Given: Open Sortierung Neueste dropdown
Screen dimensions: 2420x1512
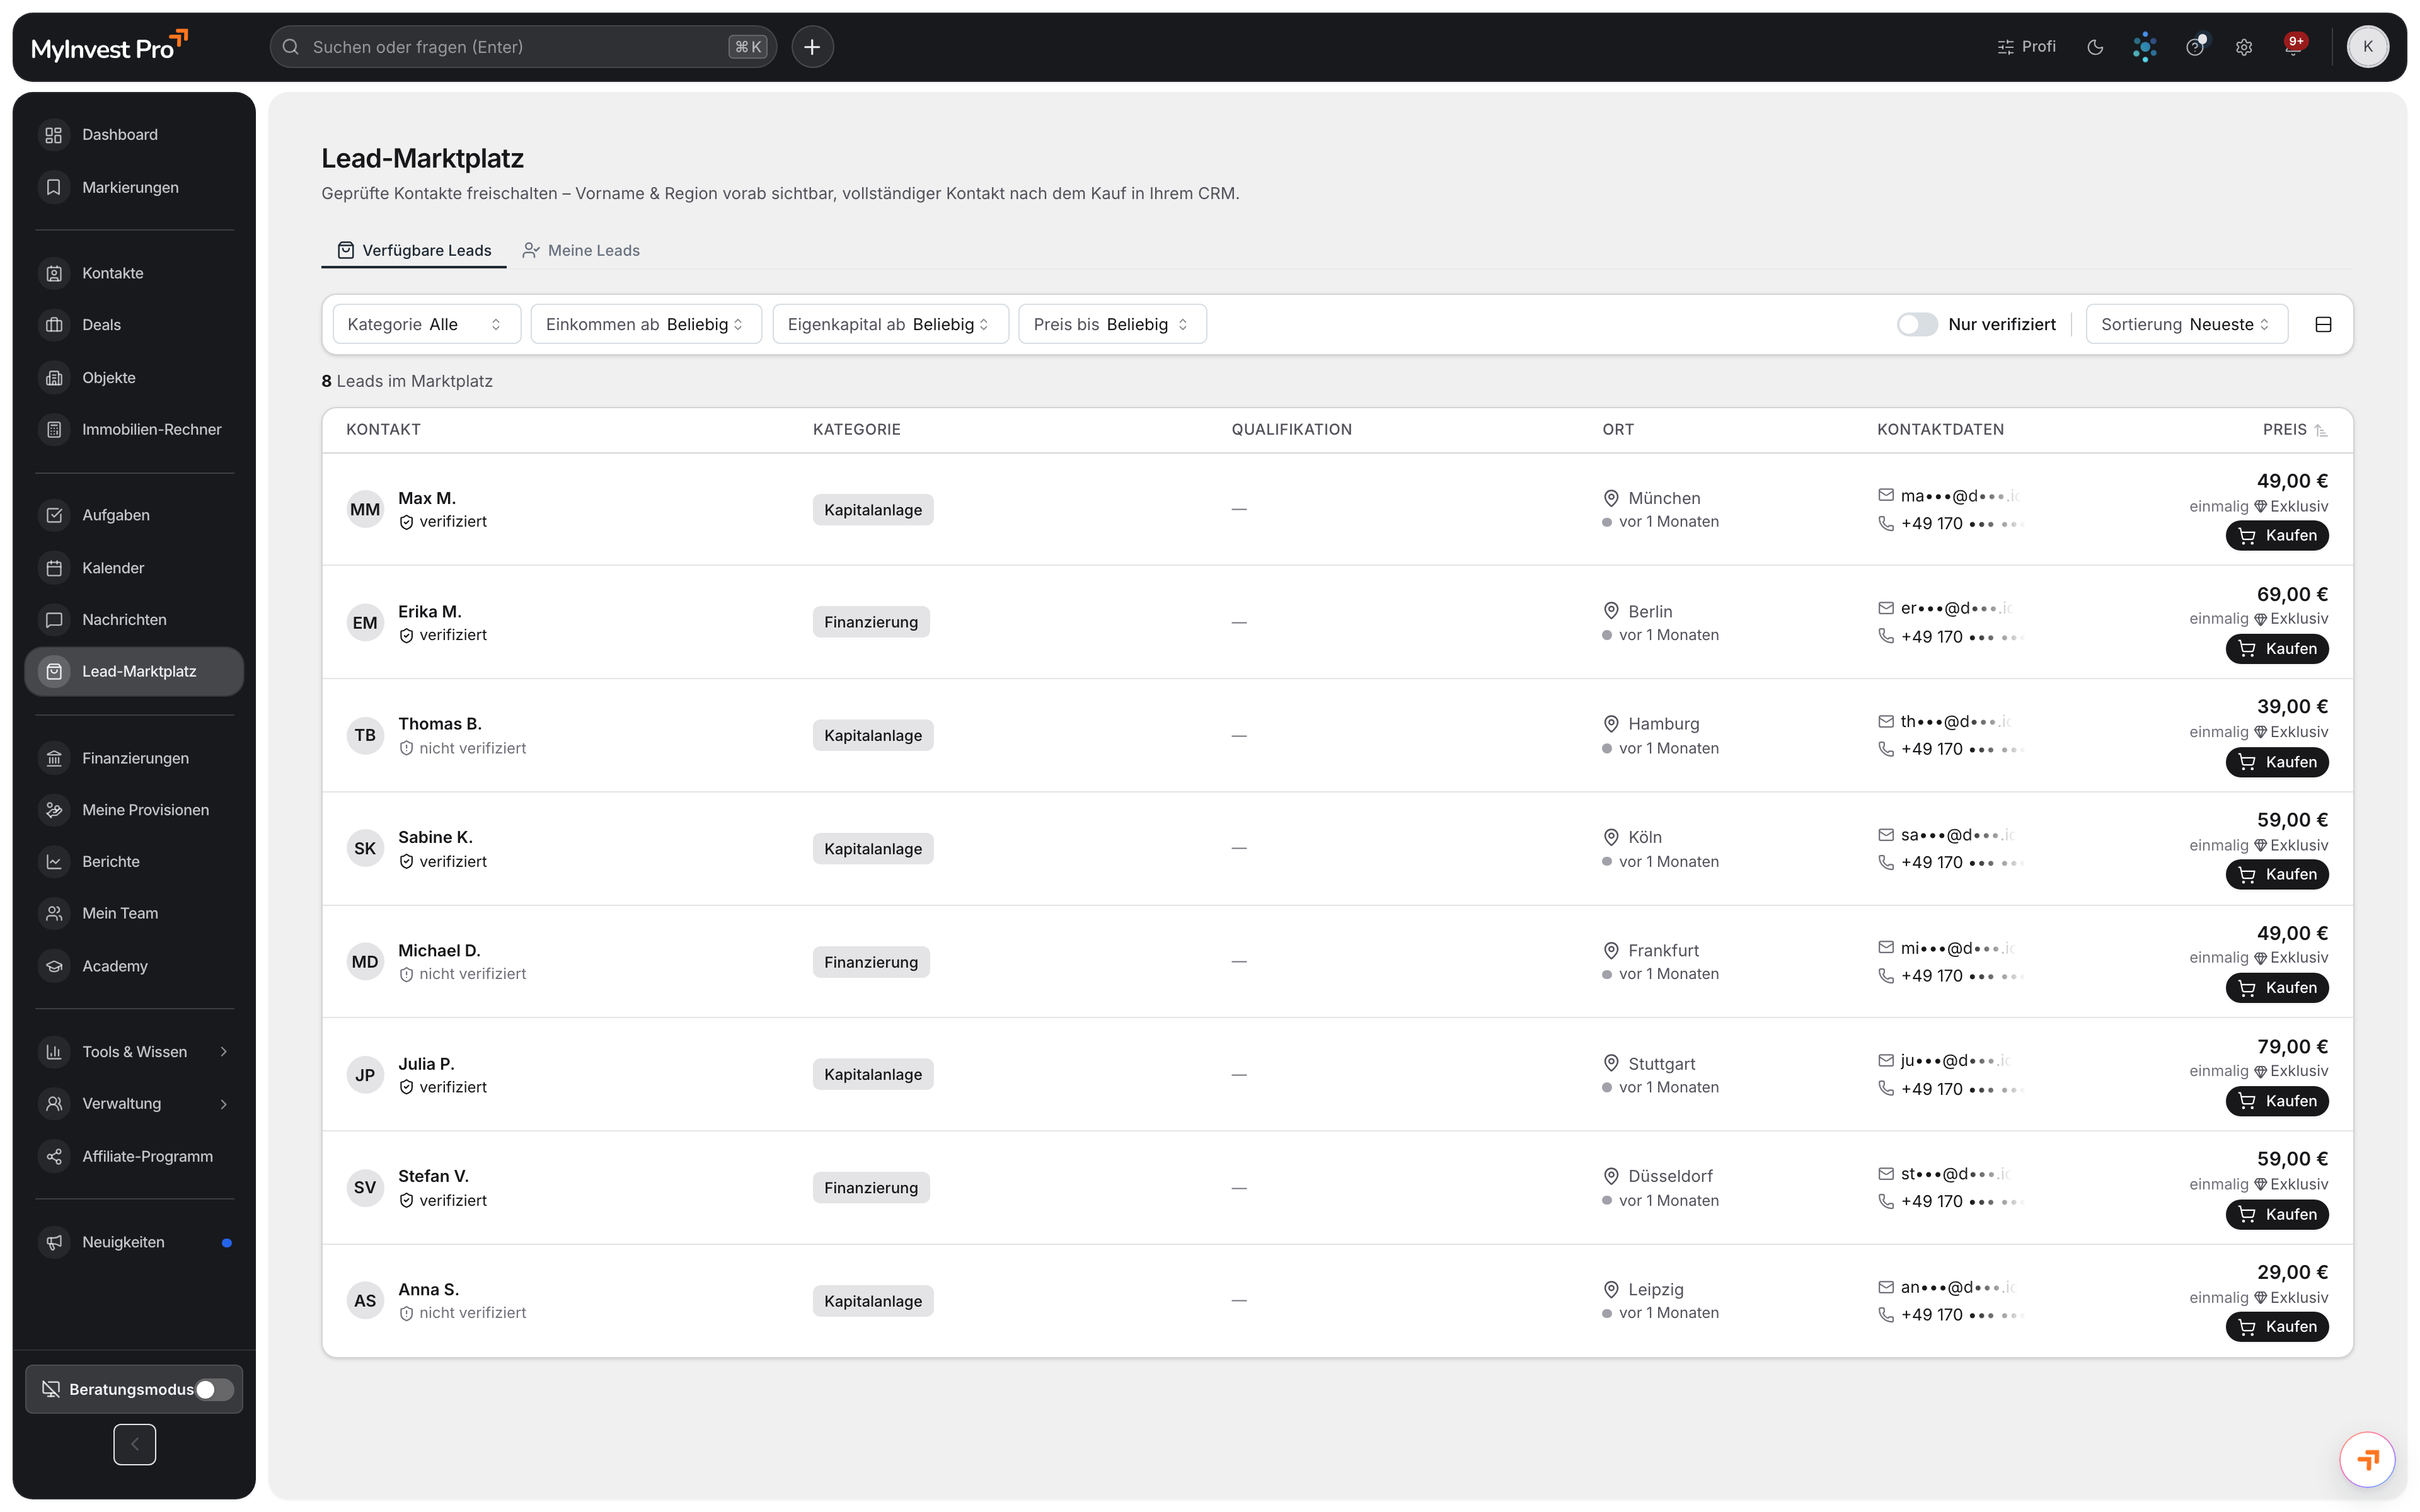Looking at the screenshot, I should point(2187,324).
